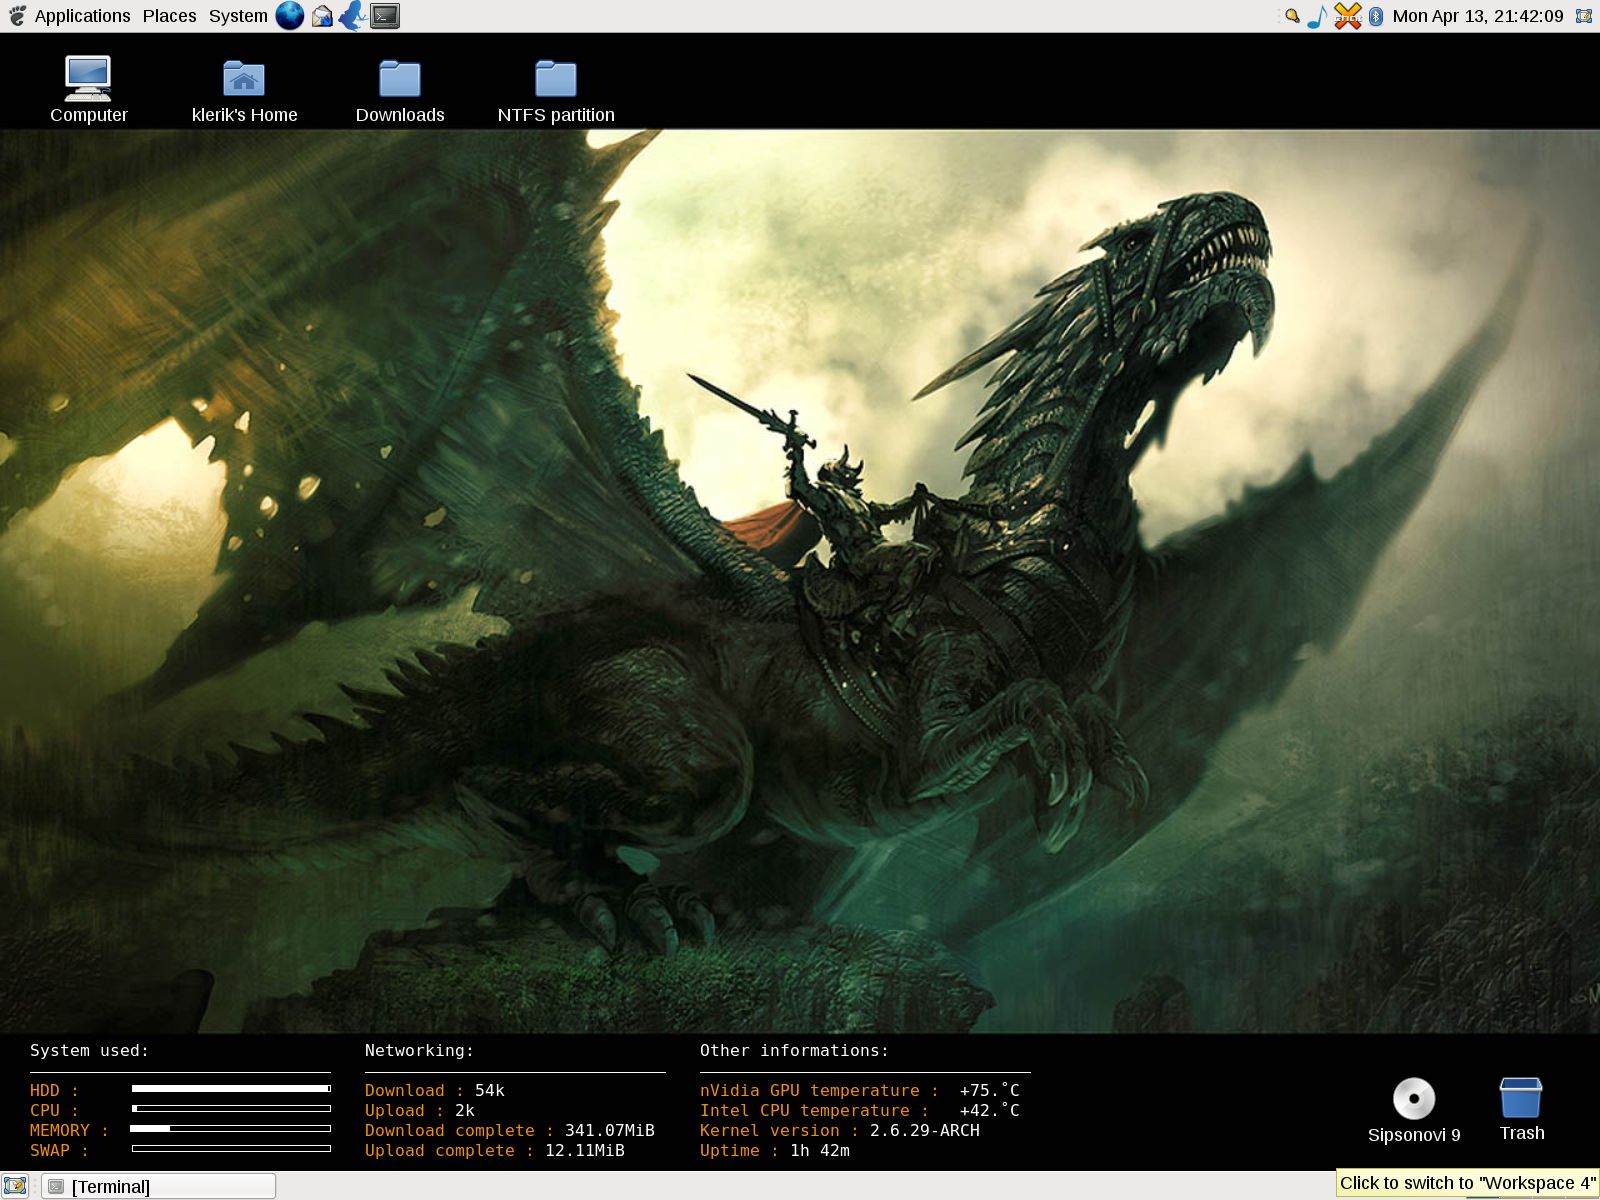Click the blue music note tray icon
Image resolution: width=1600 pixels, height=1200 pixels.
coord(1318,16)
